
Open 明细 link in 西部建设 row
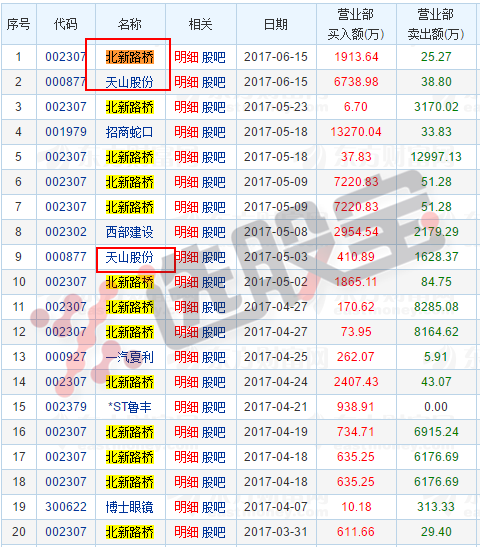[x=186, y=232]
